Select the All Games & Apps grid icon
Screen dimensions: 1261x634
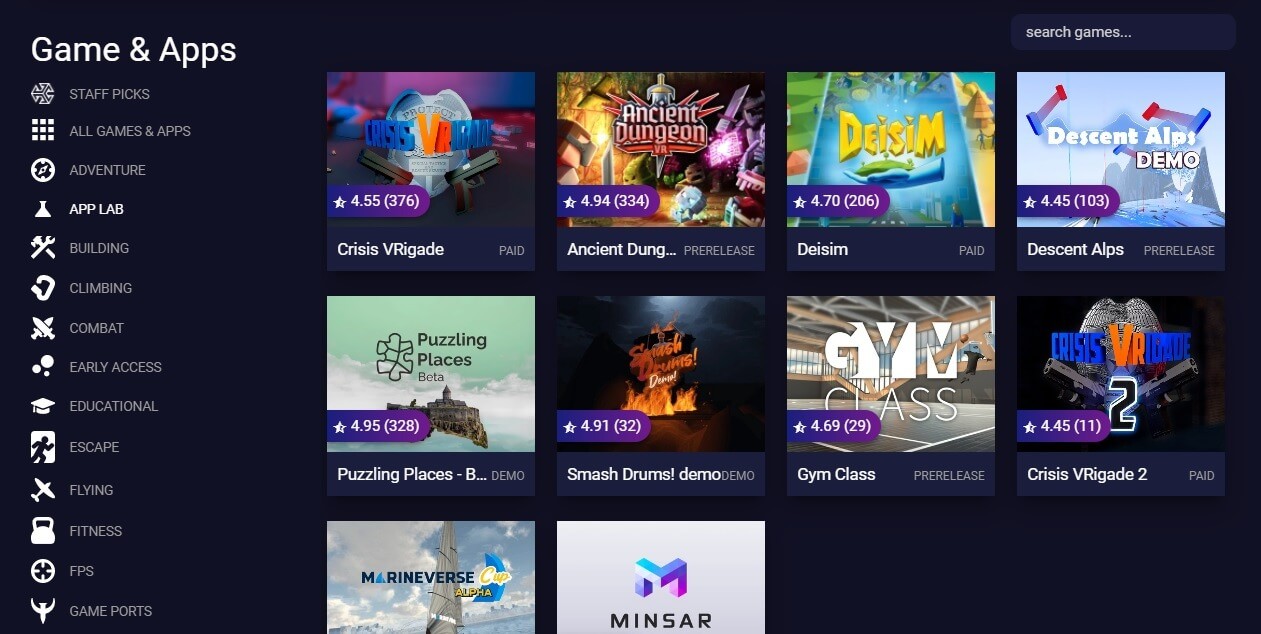tap(43, 130)
